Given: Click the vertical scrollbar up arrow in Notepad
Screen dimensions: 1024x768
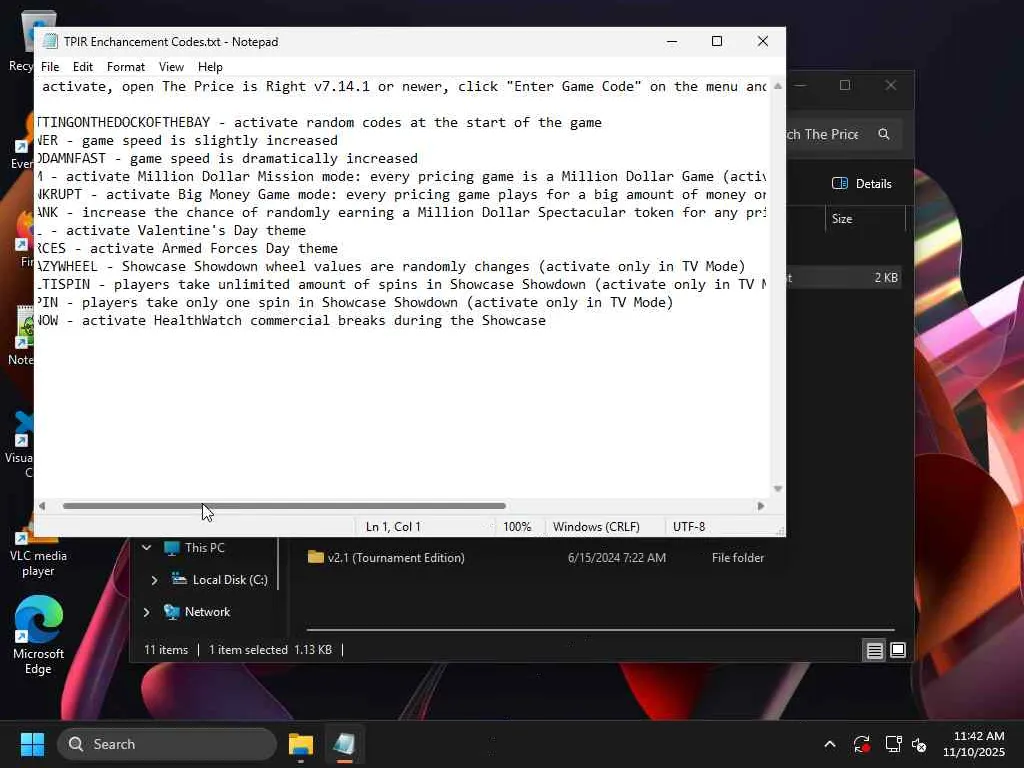Looking at the screenshot, I should (777, 86).
